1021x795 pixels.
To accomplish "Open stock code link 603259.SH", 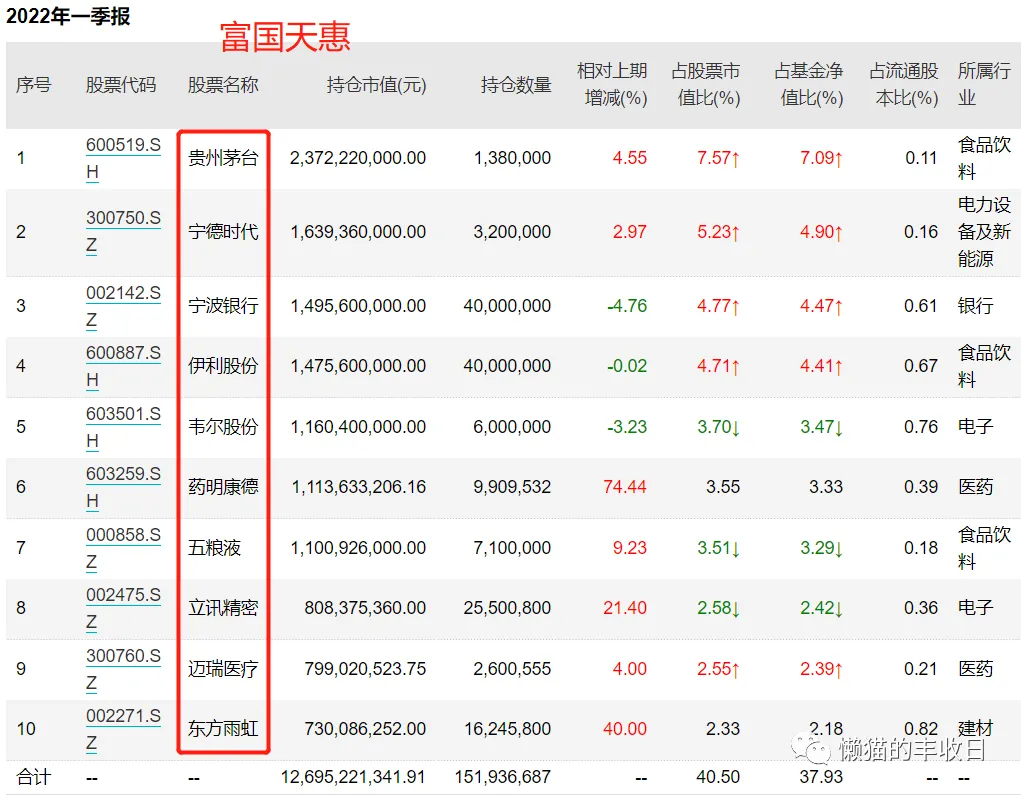I will [x=123, y=487].
